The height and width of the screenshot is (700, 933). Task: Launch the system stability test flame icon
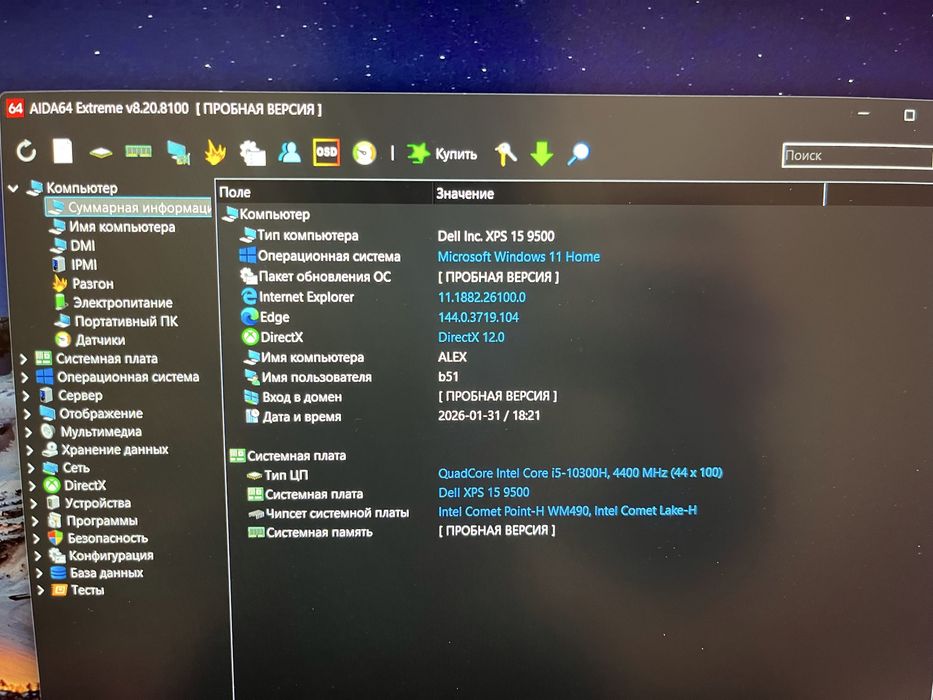click(x=215, y=152)
